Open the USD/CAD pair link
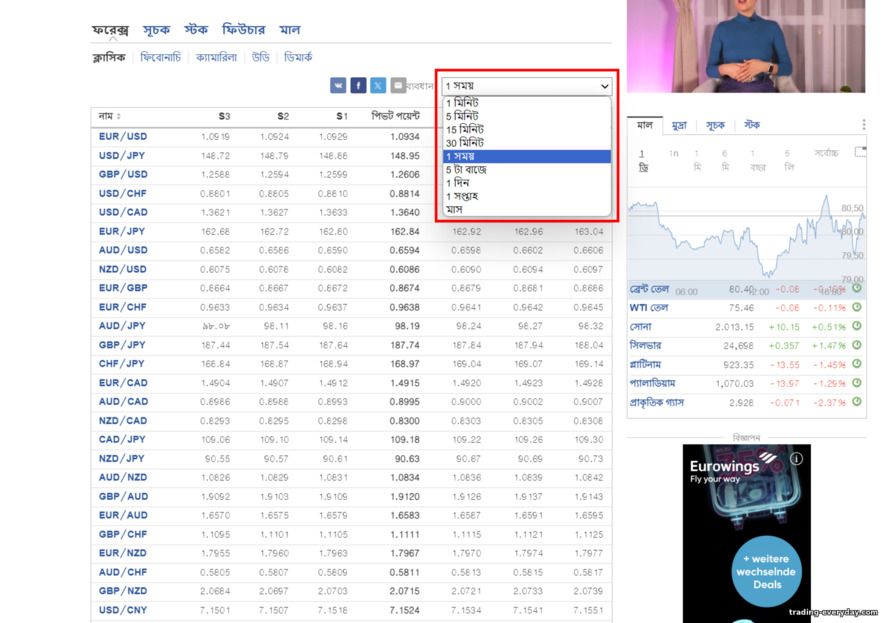 pos(123,212)
